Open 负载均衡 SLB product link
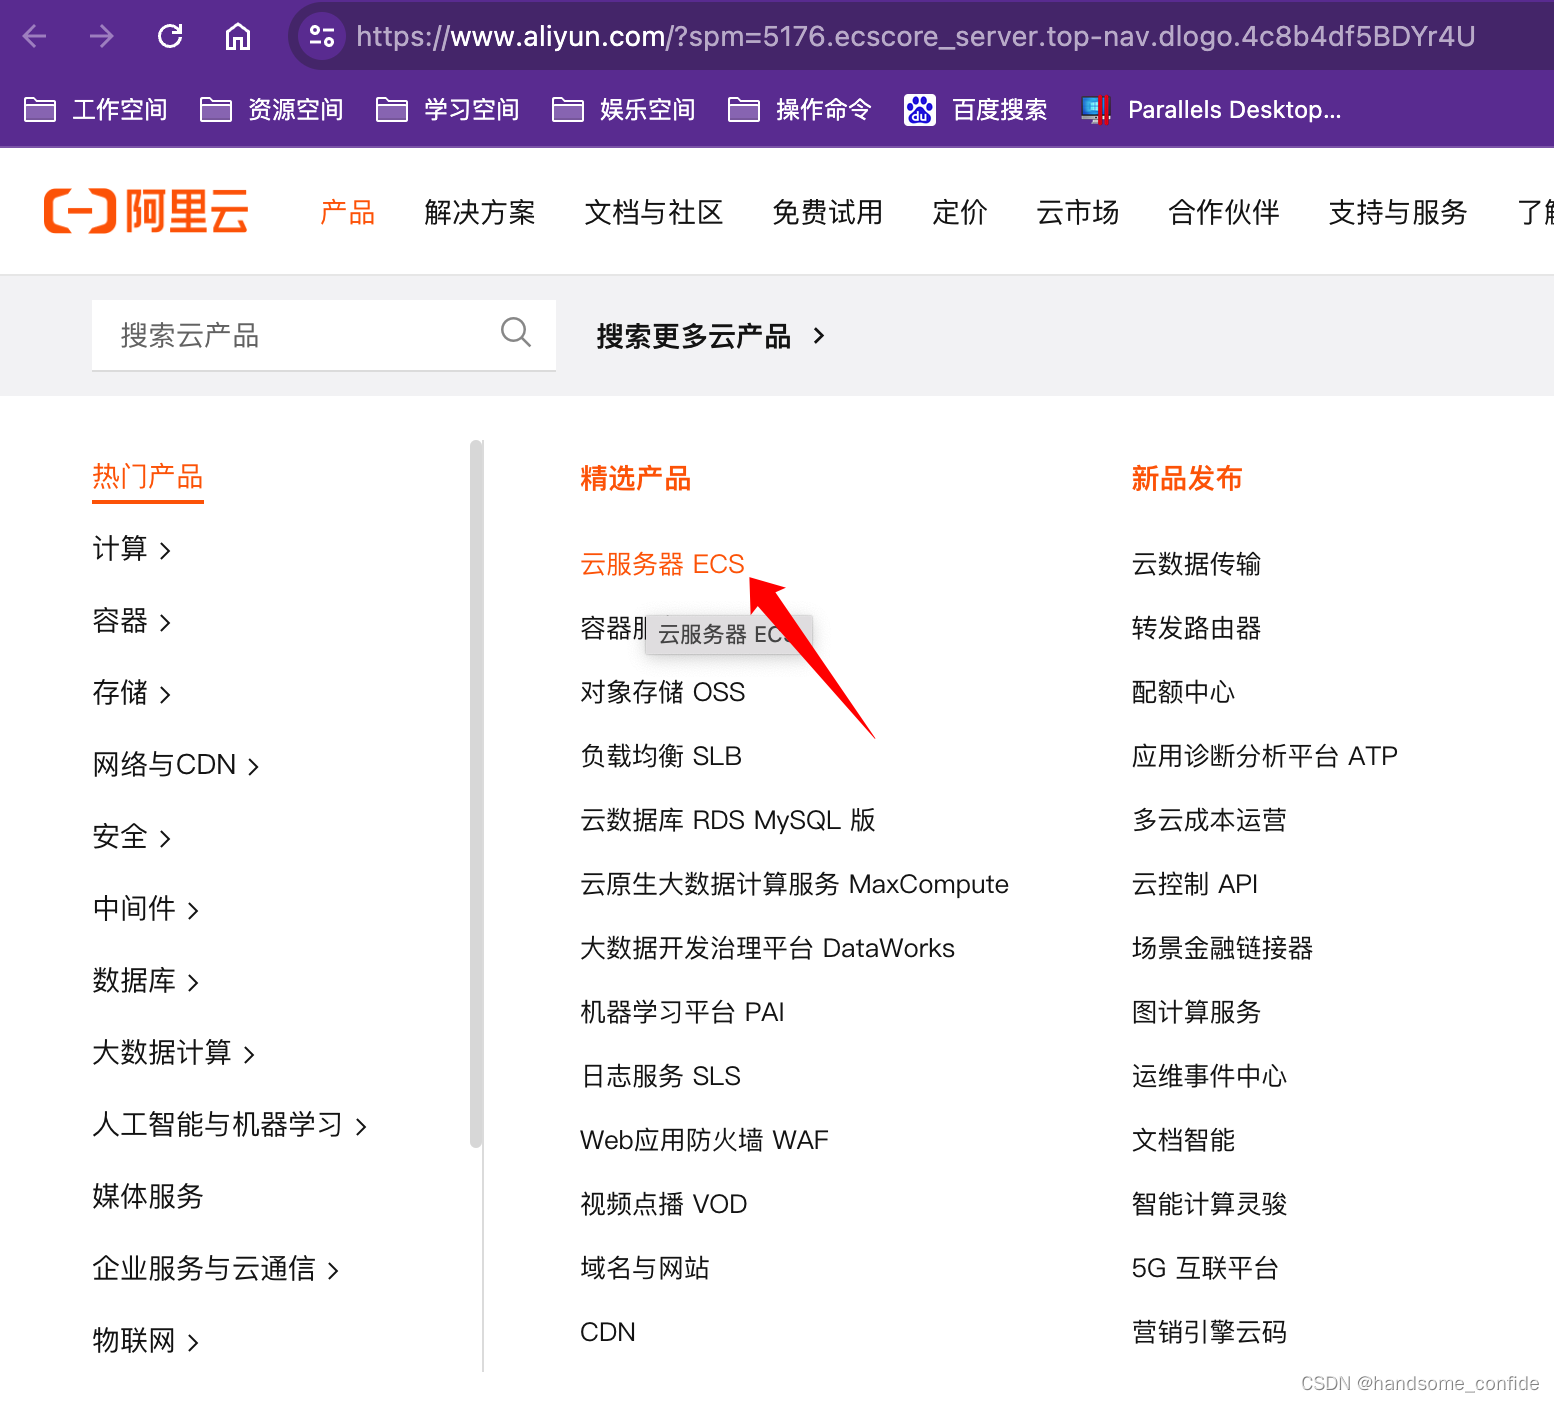The height and width of the screenshot is (1402, 1554). (x=661, y=756)
